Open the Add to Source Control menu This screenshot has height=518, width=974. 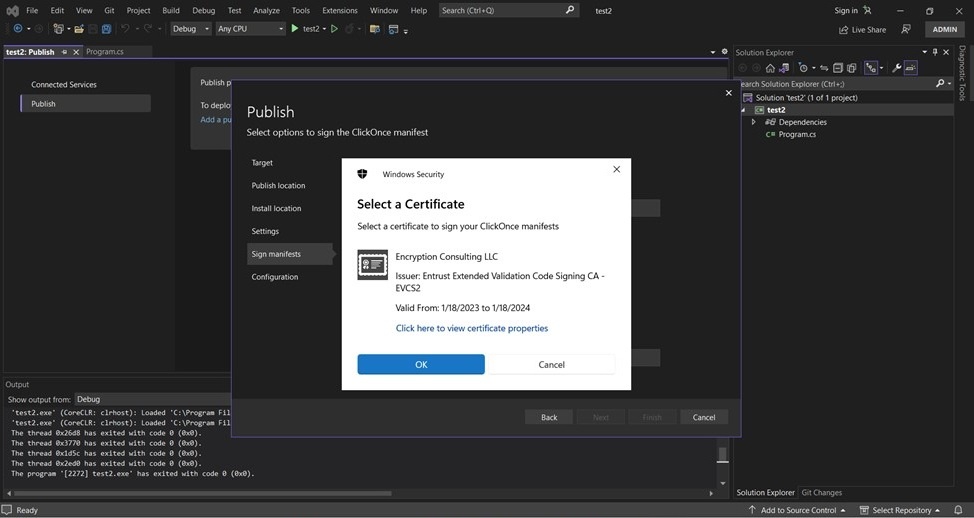point(796,510)
